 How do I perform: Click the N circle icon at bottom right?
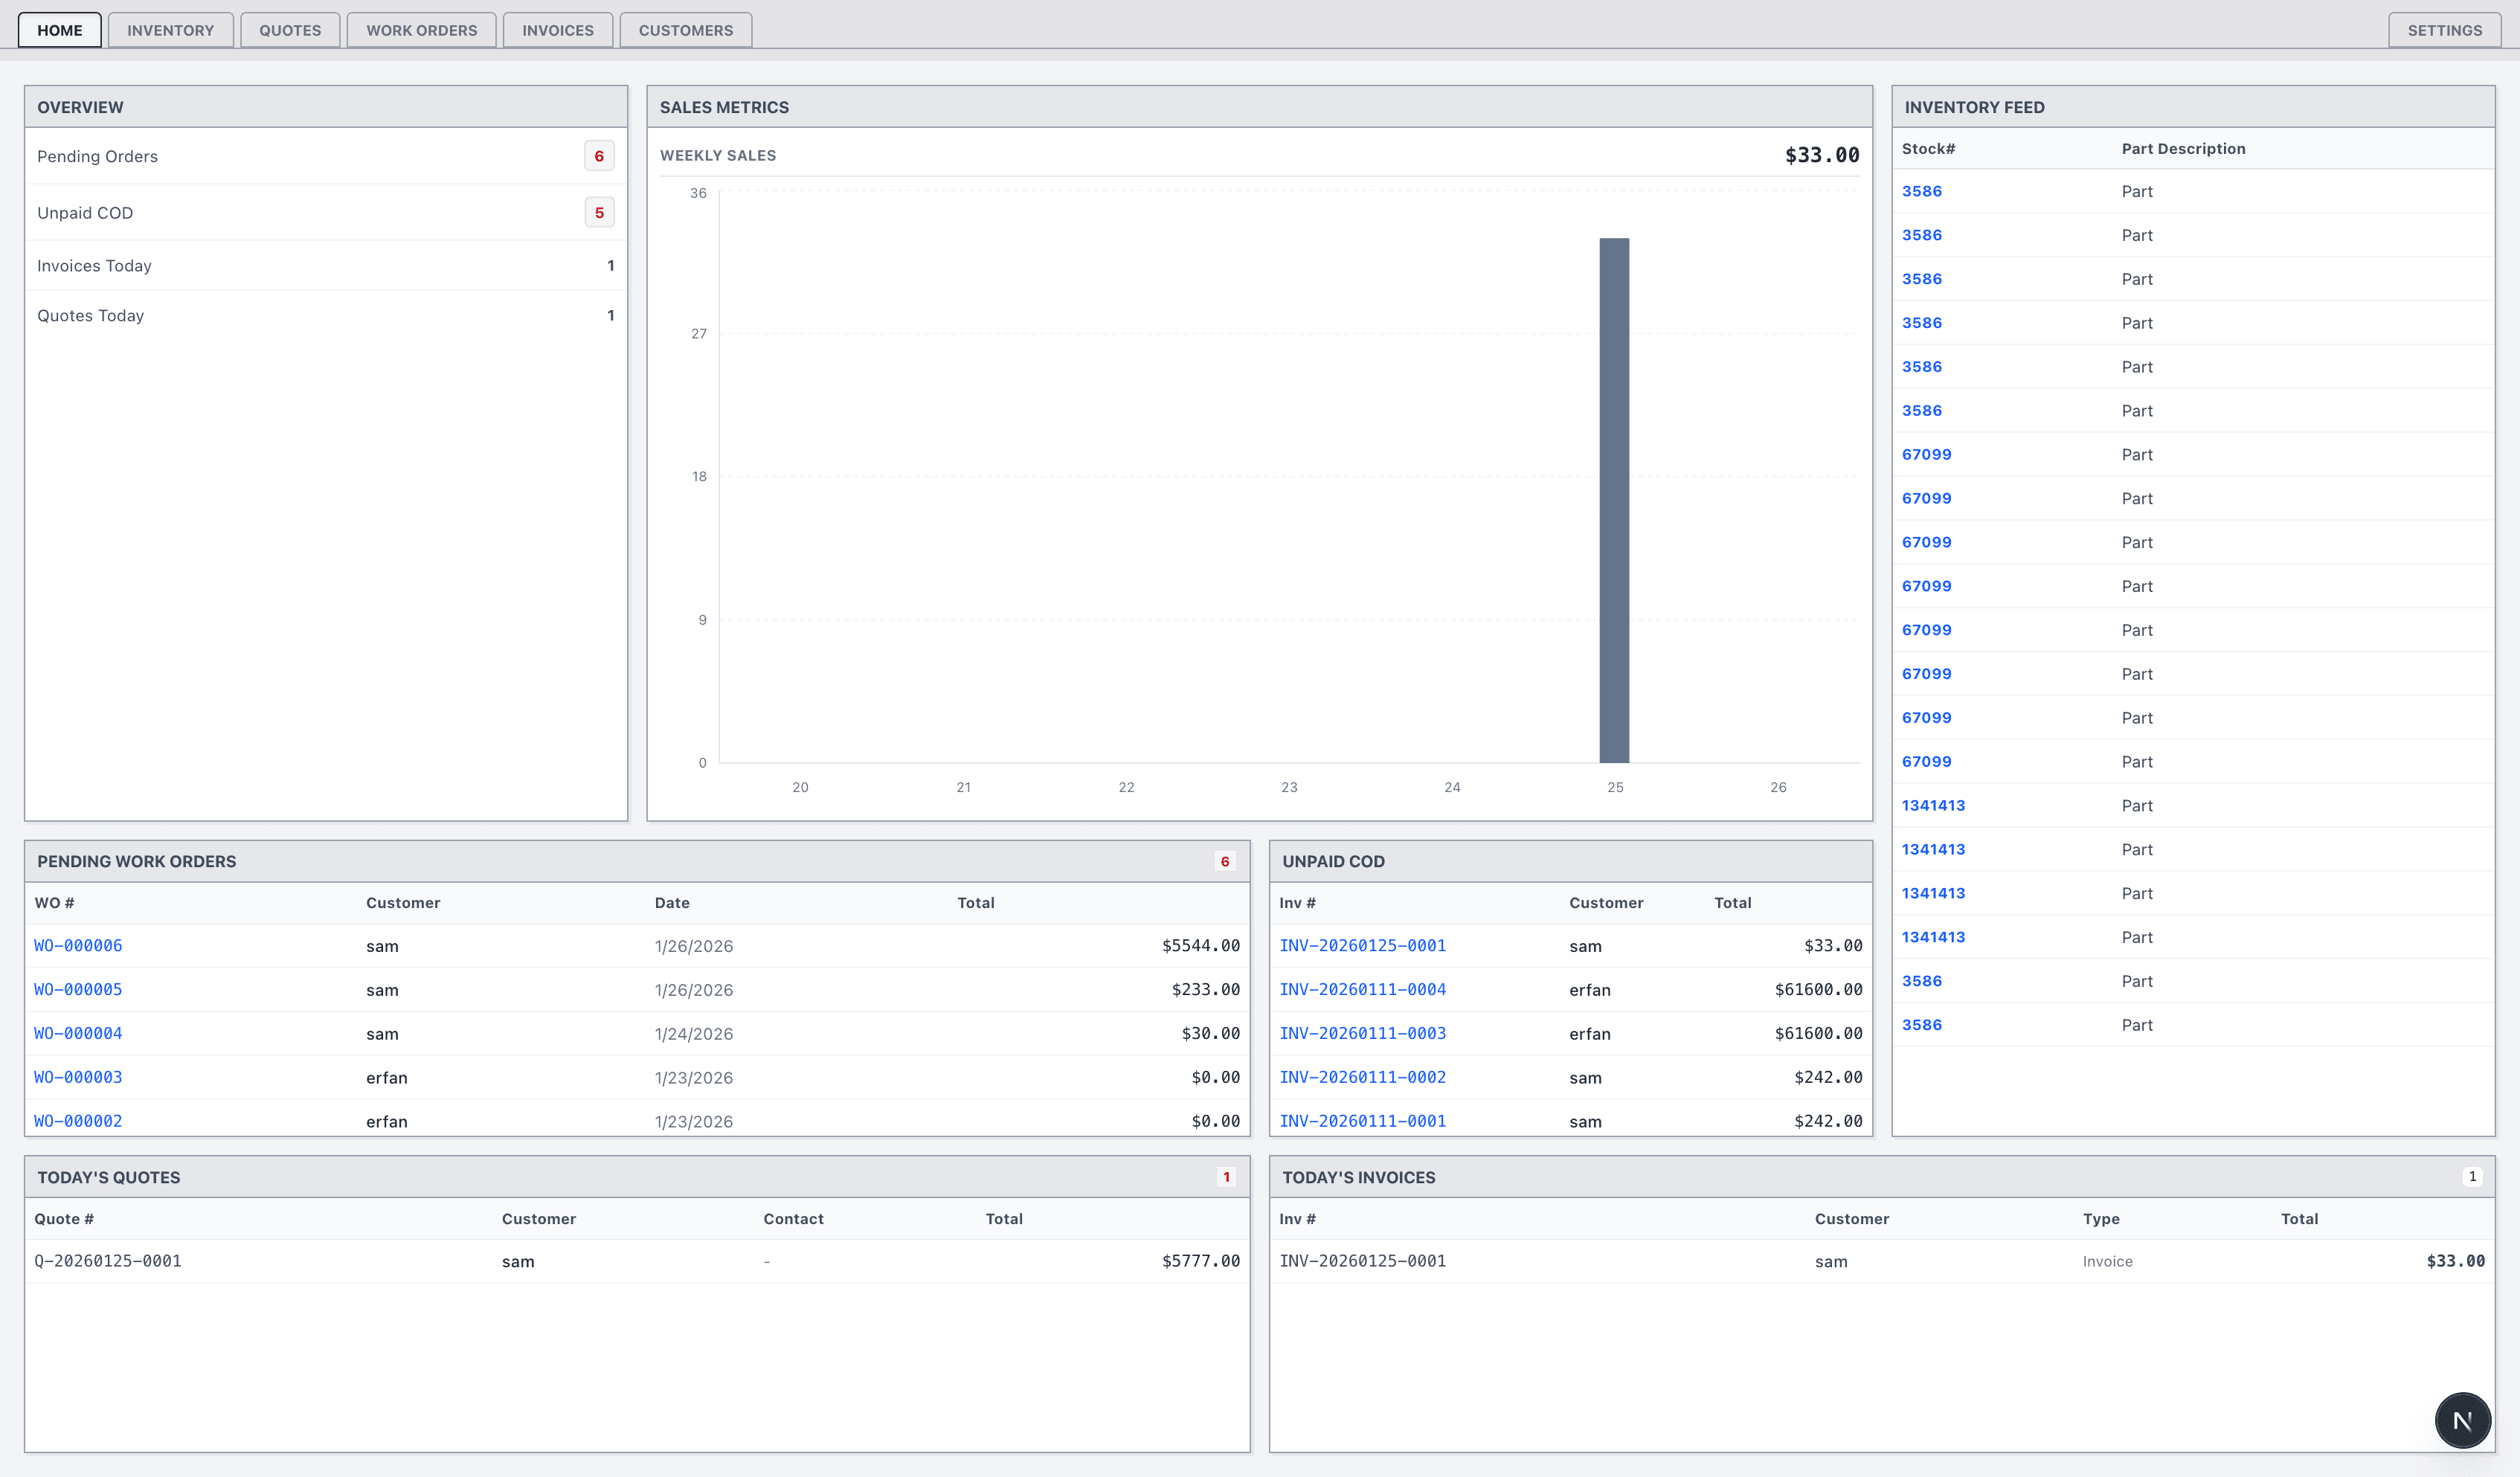[2463, 1420]
